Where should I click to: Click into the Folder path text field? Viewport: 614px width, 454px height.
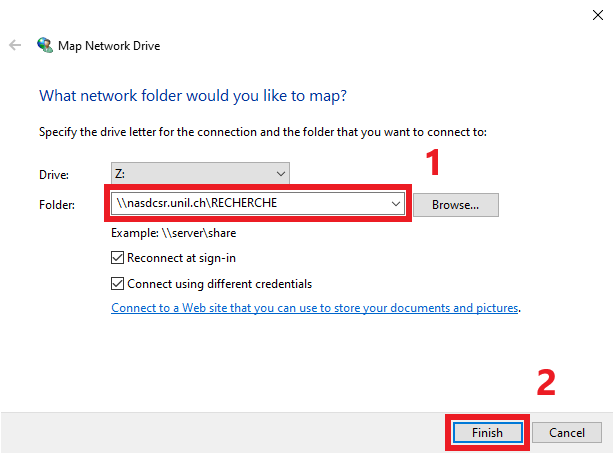pyautogui.click(x=250, y=204)
